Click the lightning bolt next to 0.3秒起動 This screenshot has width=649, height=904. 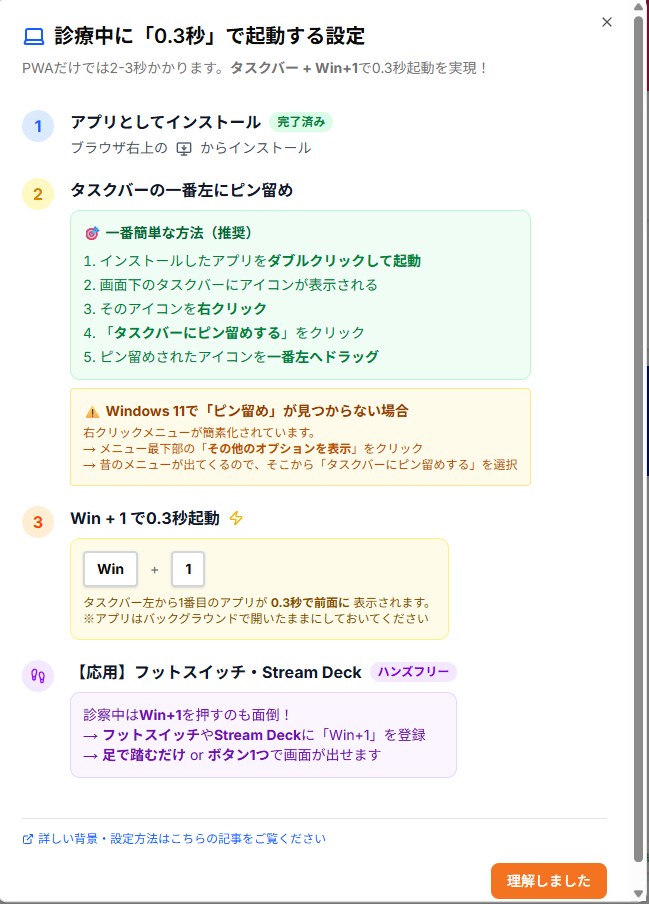coord(236,518)
